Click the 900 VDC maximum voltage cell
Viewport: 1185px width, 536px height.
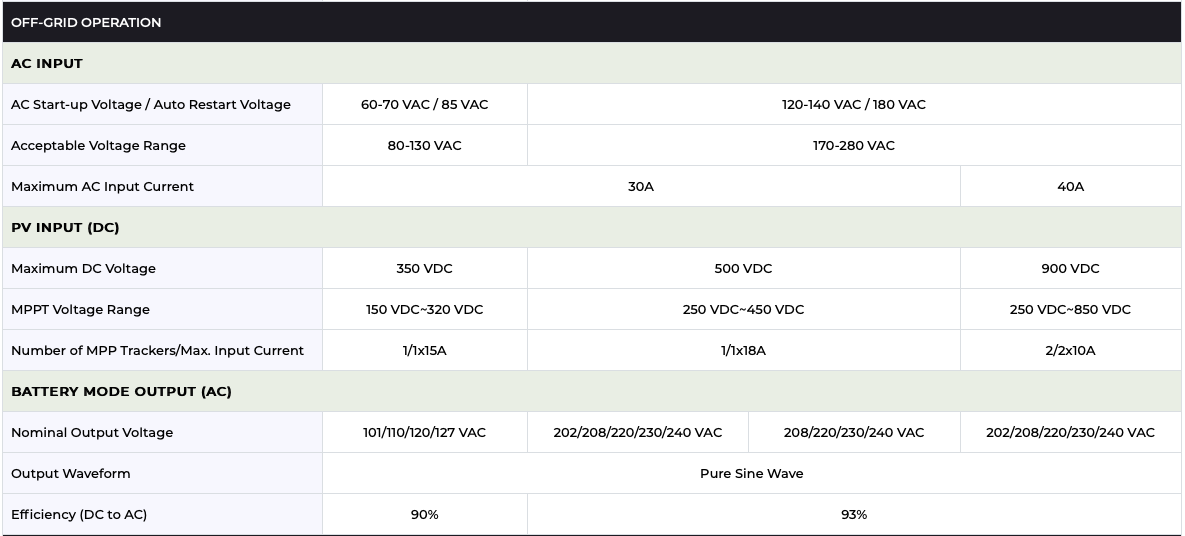[x=1070, y=268]
